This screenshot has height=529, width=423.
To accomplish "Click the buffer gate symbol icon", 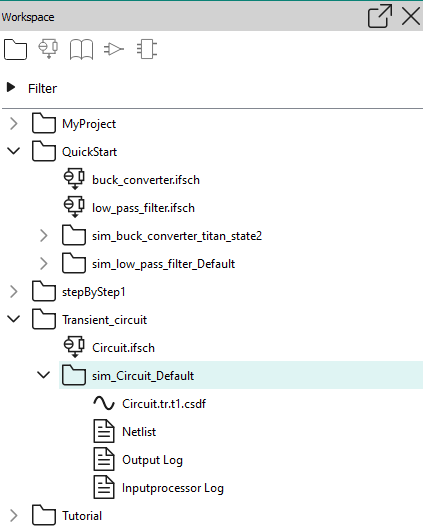I will (x=114, y=49).
